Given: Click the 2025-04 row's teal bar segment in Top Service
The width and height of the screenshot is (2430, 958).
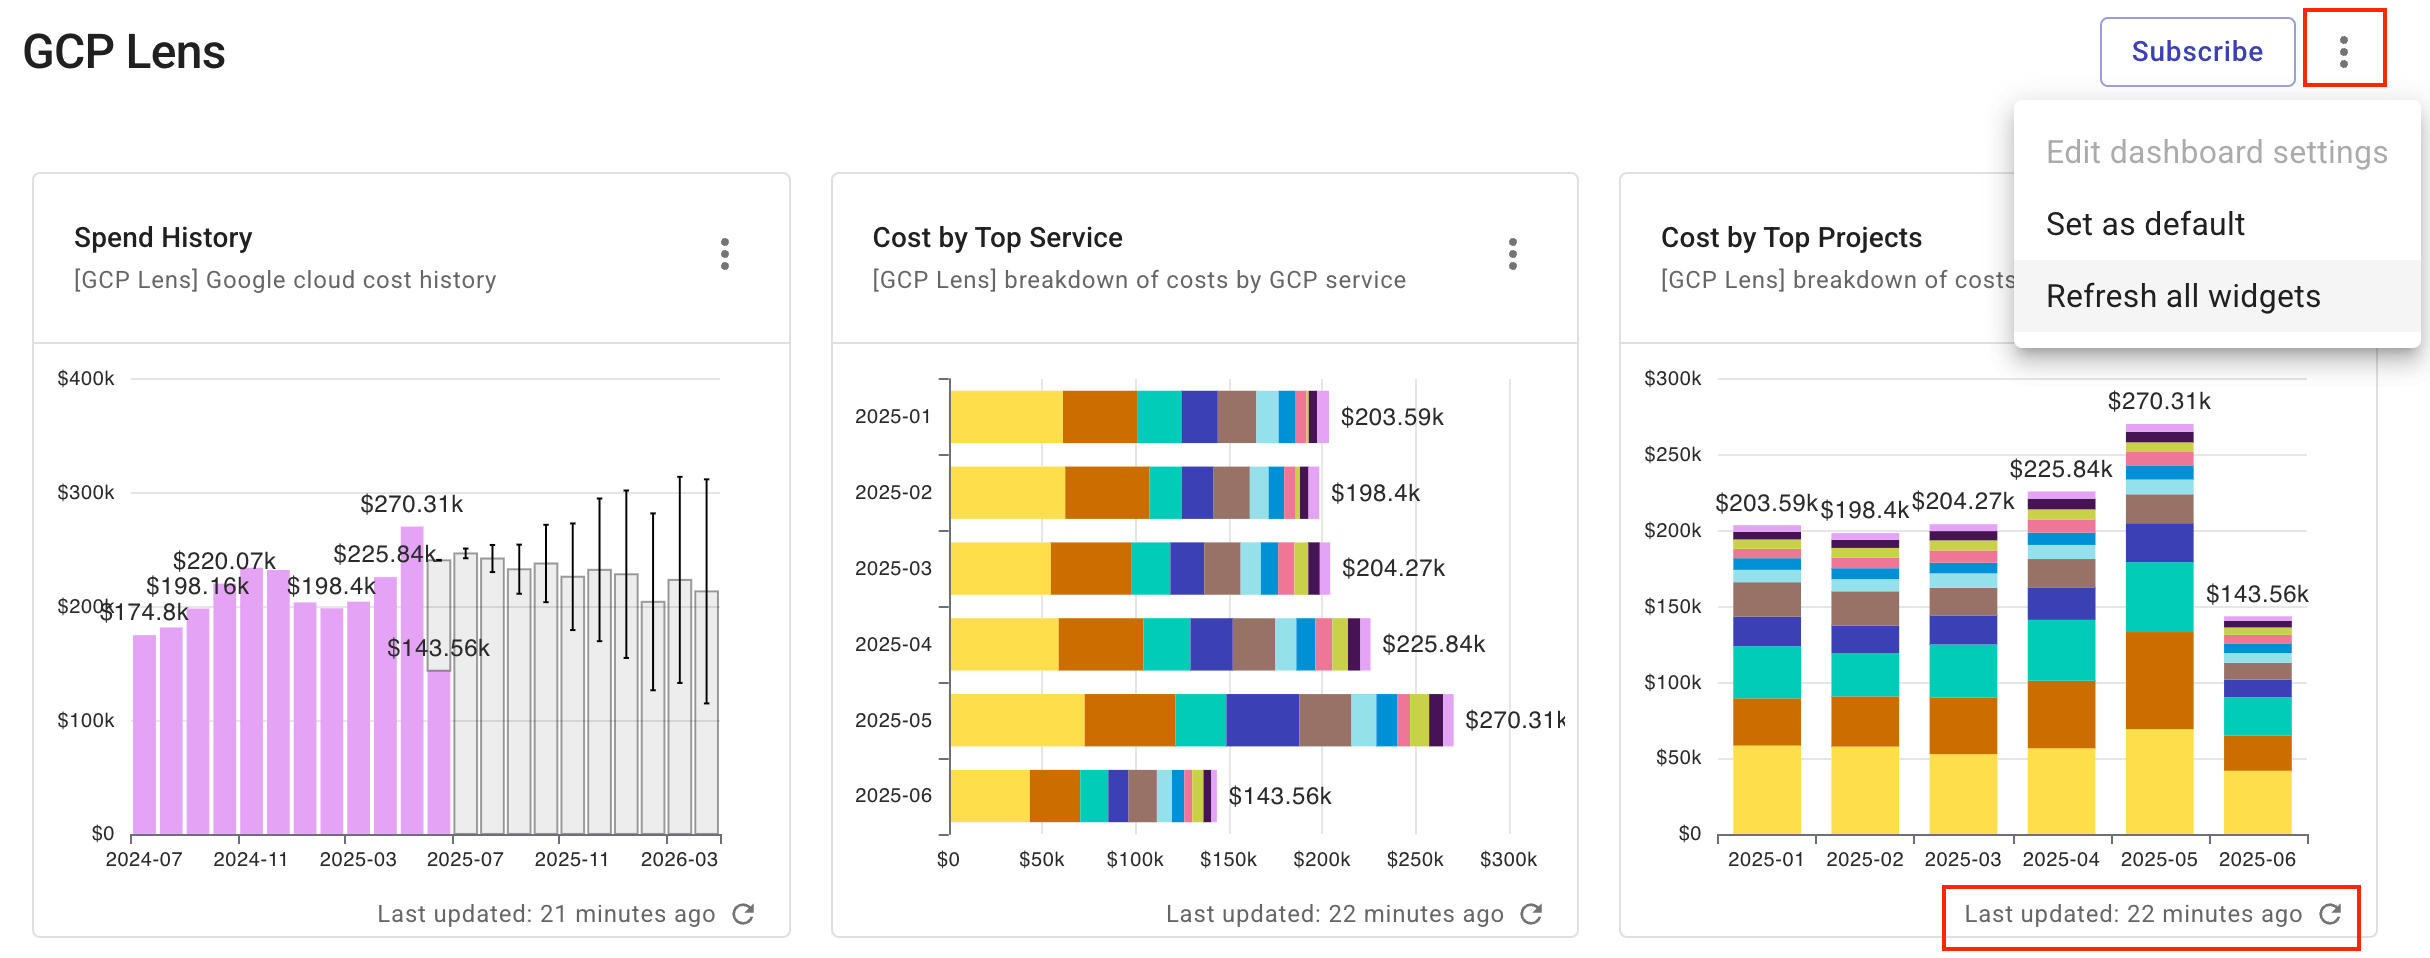Looking at the screenshot, I should (1167, 644).
